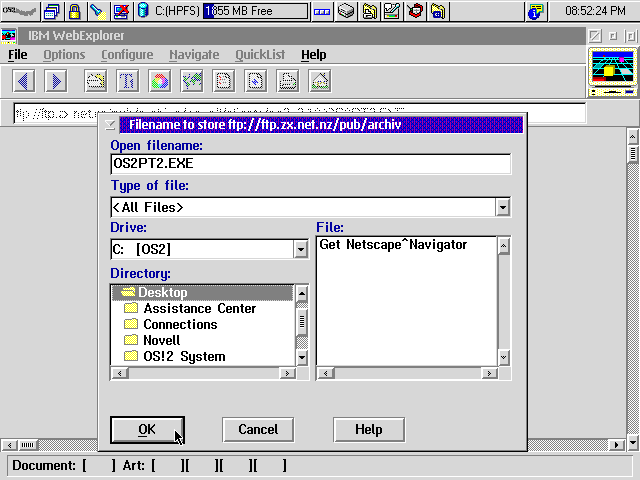Click the WarpCenter clock display

point(595,11)
